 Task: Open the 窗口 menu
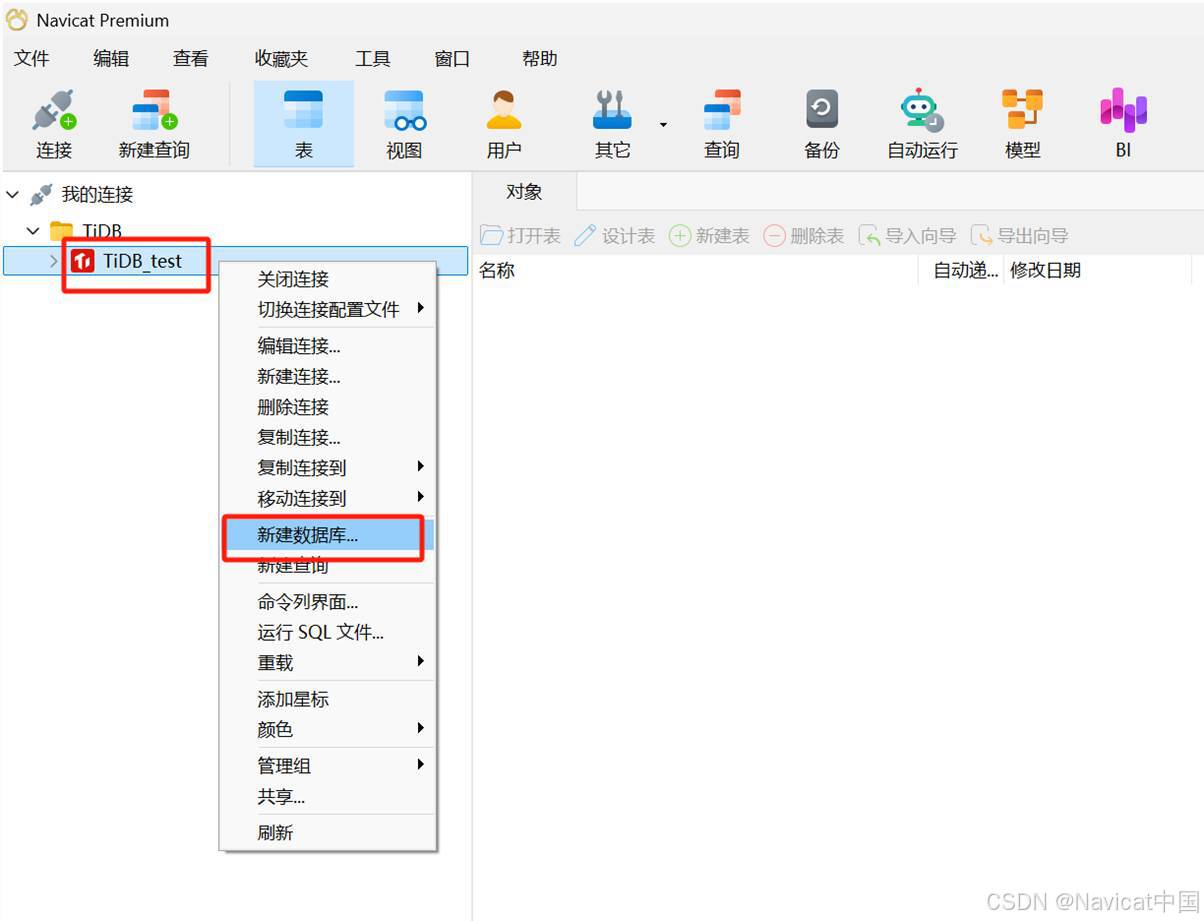click(452, 59)
